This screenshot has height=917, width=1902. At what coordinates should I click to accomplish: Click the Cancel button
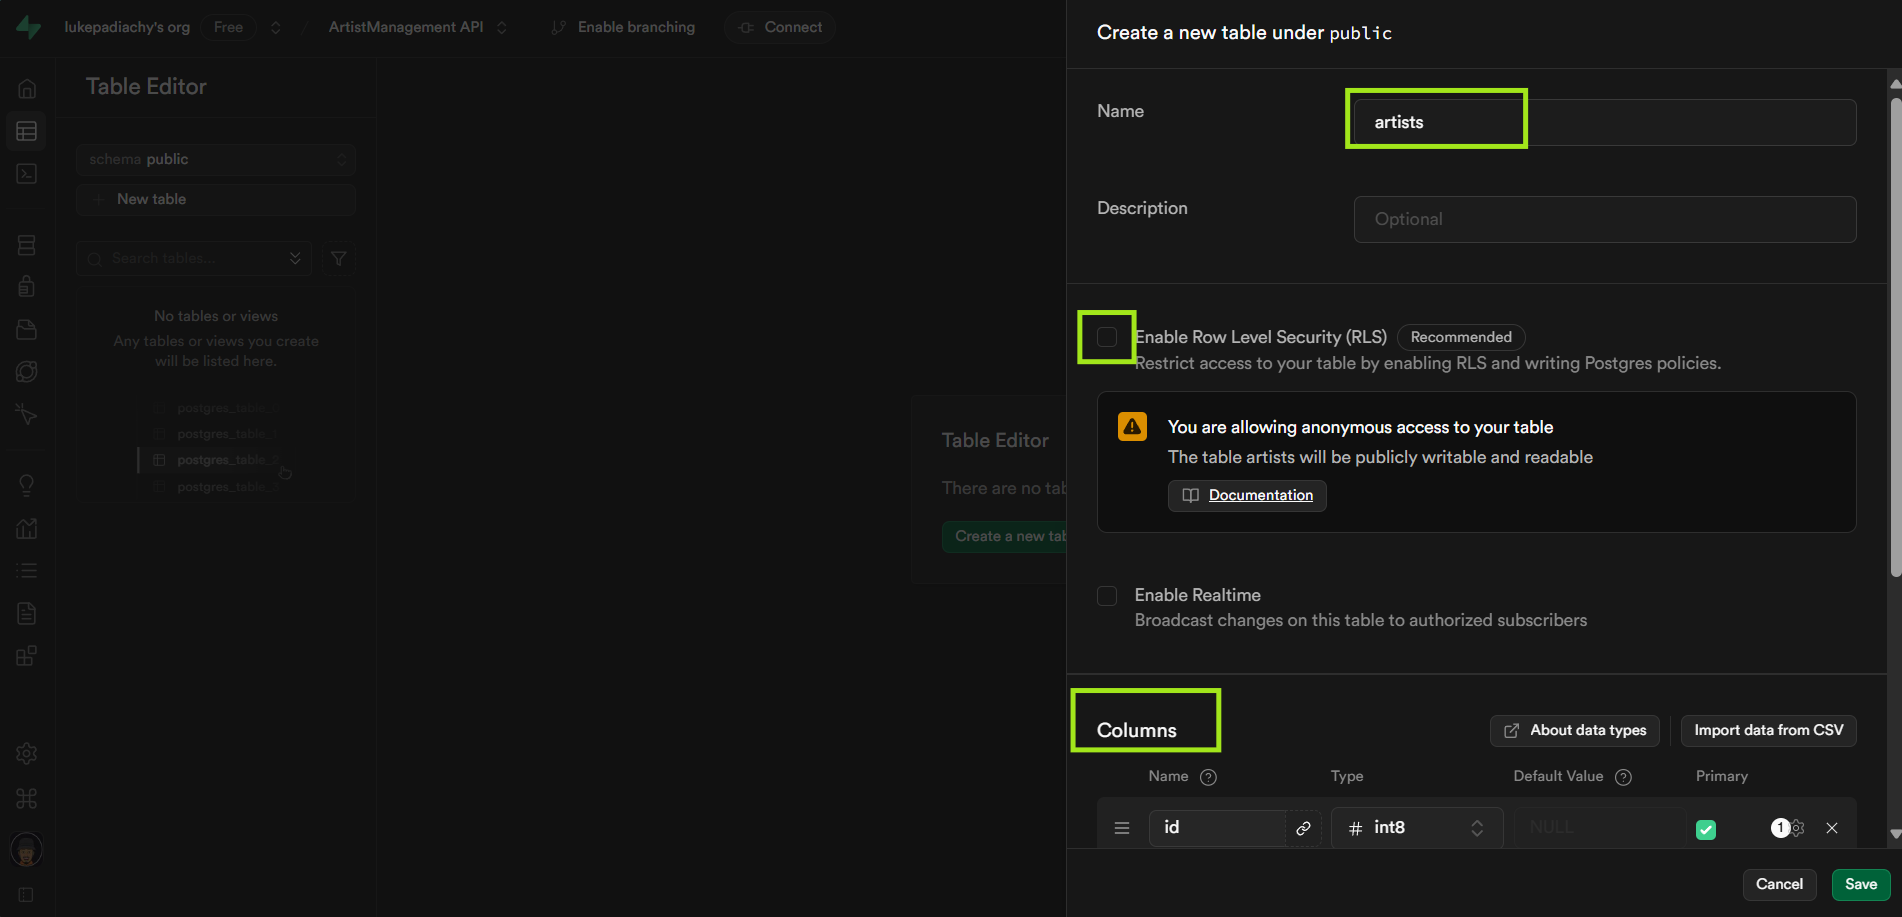pos(1780,884)
